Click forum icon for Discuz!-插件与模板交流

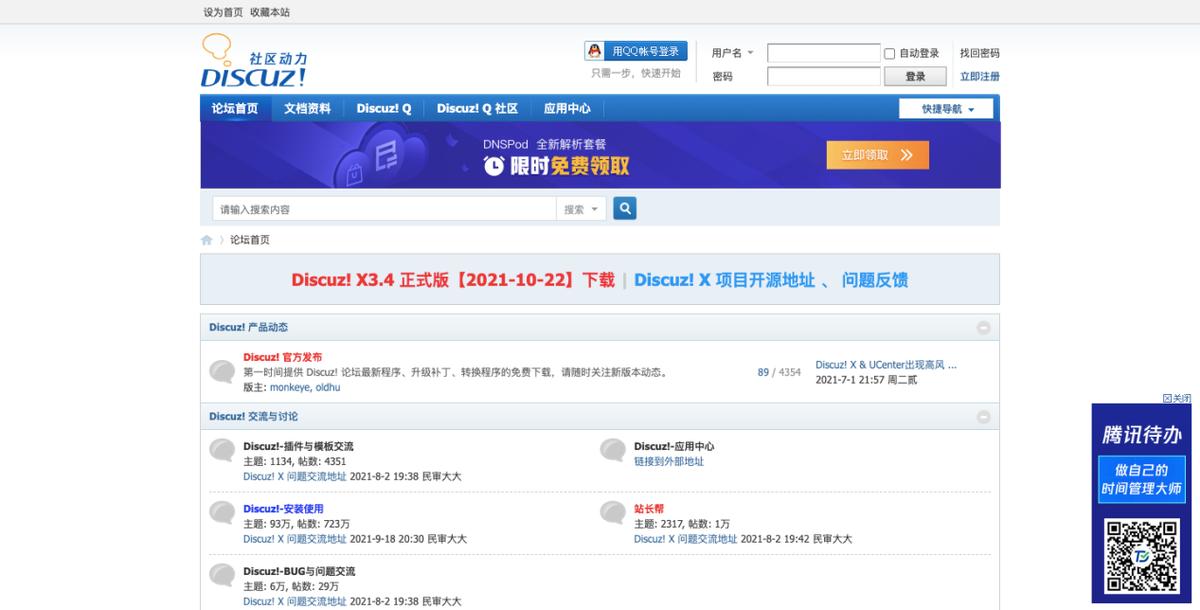[x=222, y=450]
